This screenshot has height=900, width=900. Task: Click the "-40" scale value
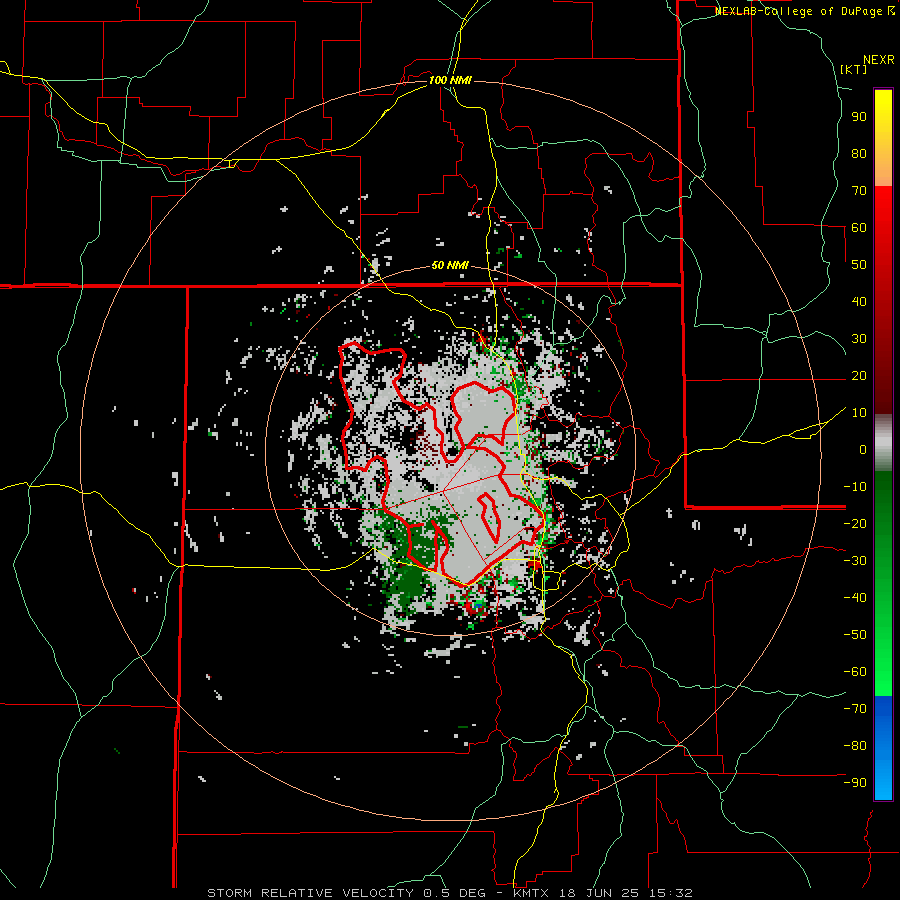click(855, 598)
